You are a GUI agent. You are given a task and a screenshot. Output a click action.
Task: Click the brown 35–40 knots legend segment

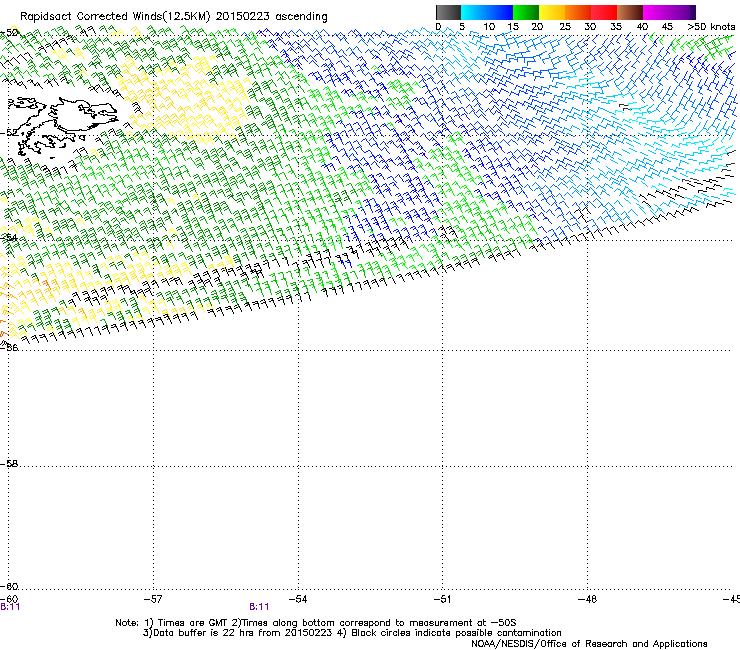pyautogui.click(x=630, y=12)
